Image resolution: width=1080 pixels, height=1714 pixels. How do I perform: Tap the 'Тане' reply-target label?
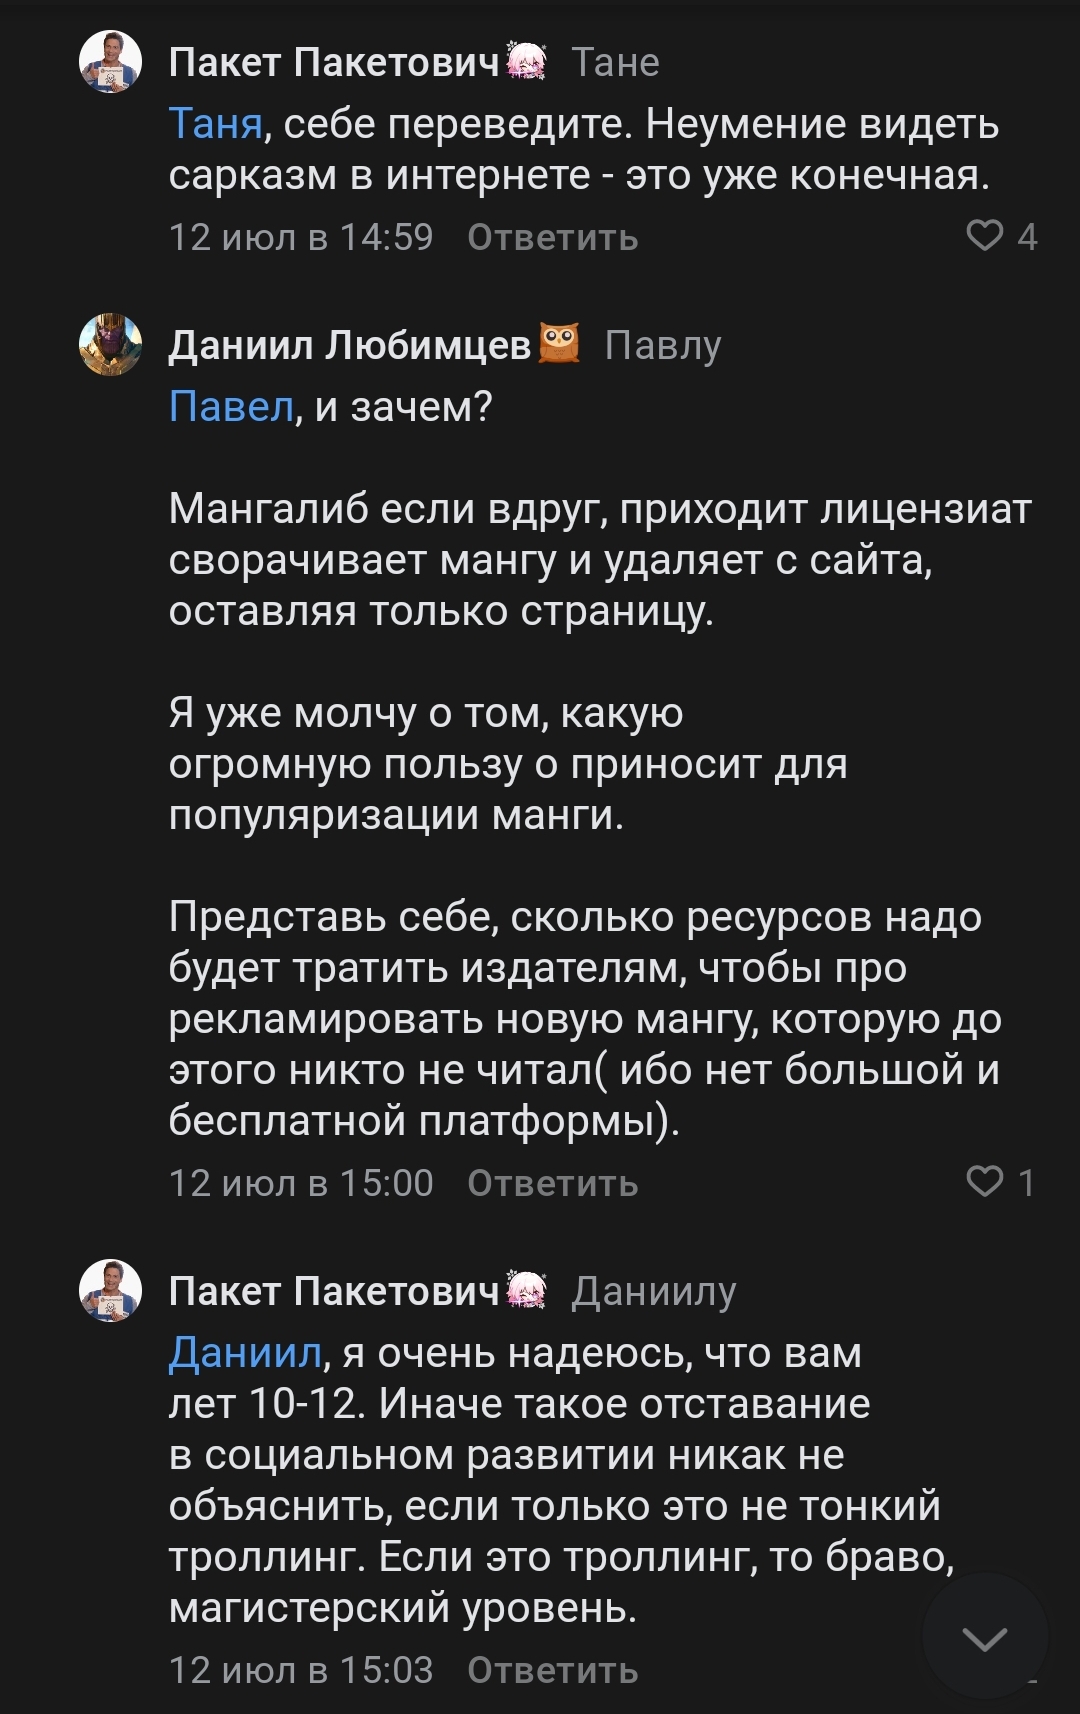point(615,63)
